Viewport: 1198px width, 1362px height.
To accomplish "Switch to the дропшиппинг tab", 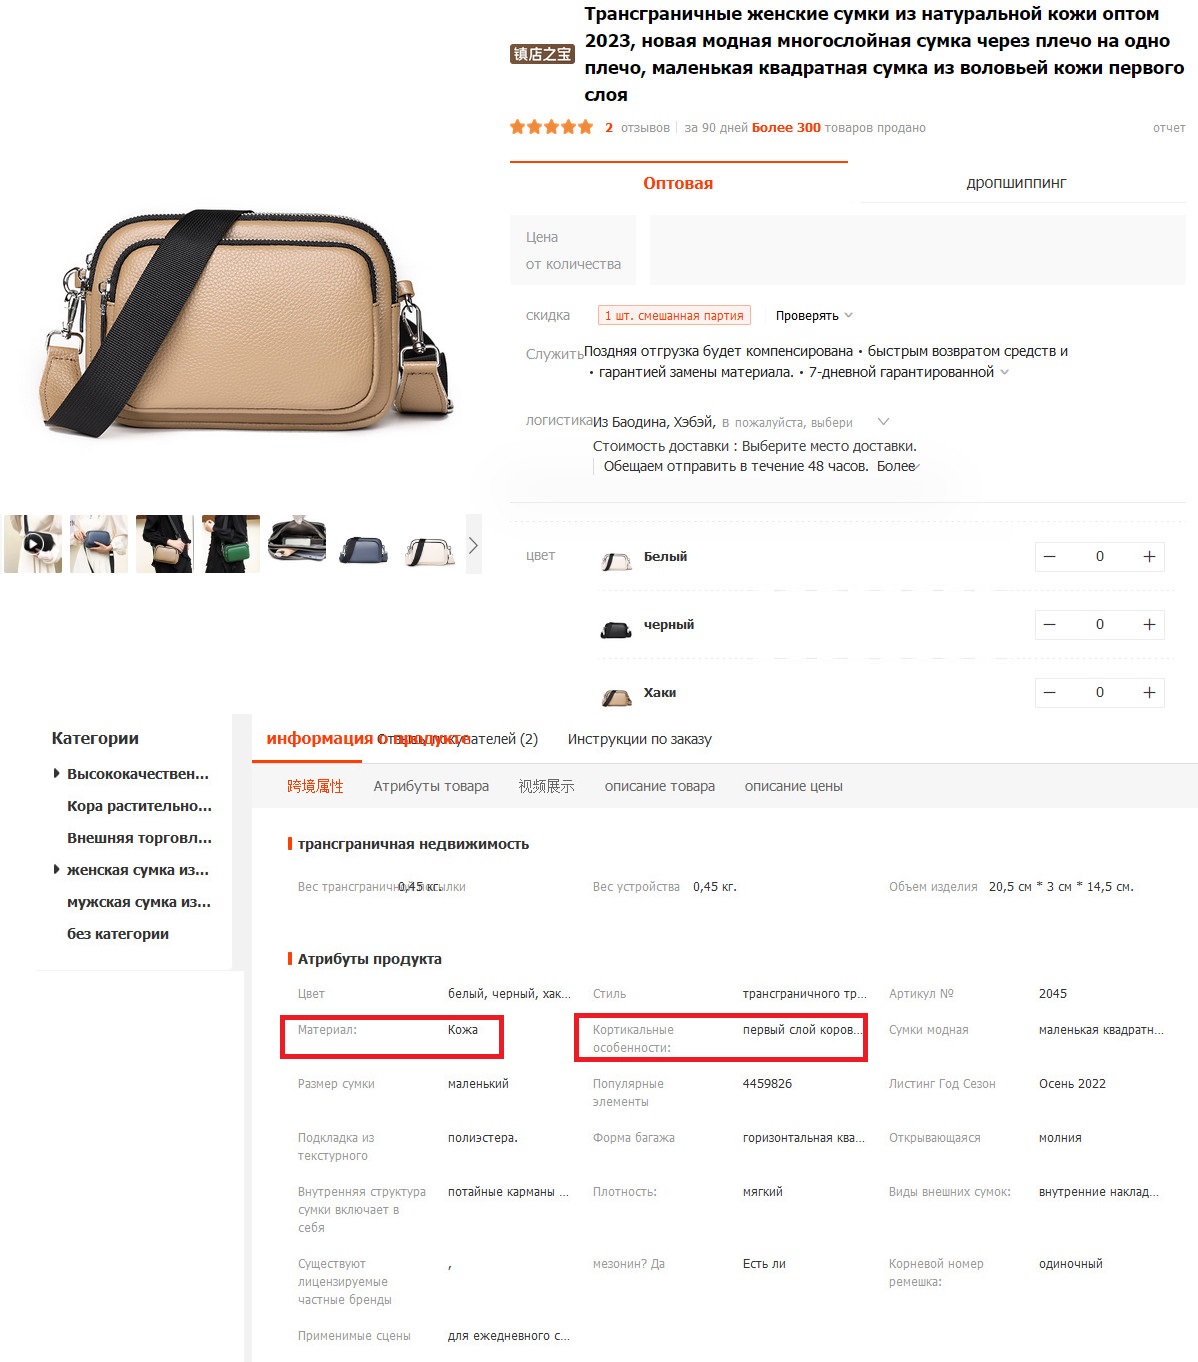I will click(x=1016, y=183).
